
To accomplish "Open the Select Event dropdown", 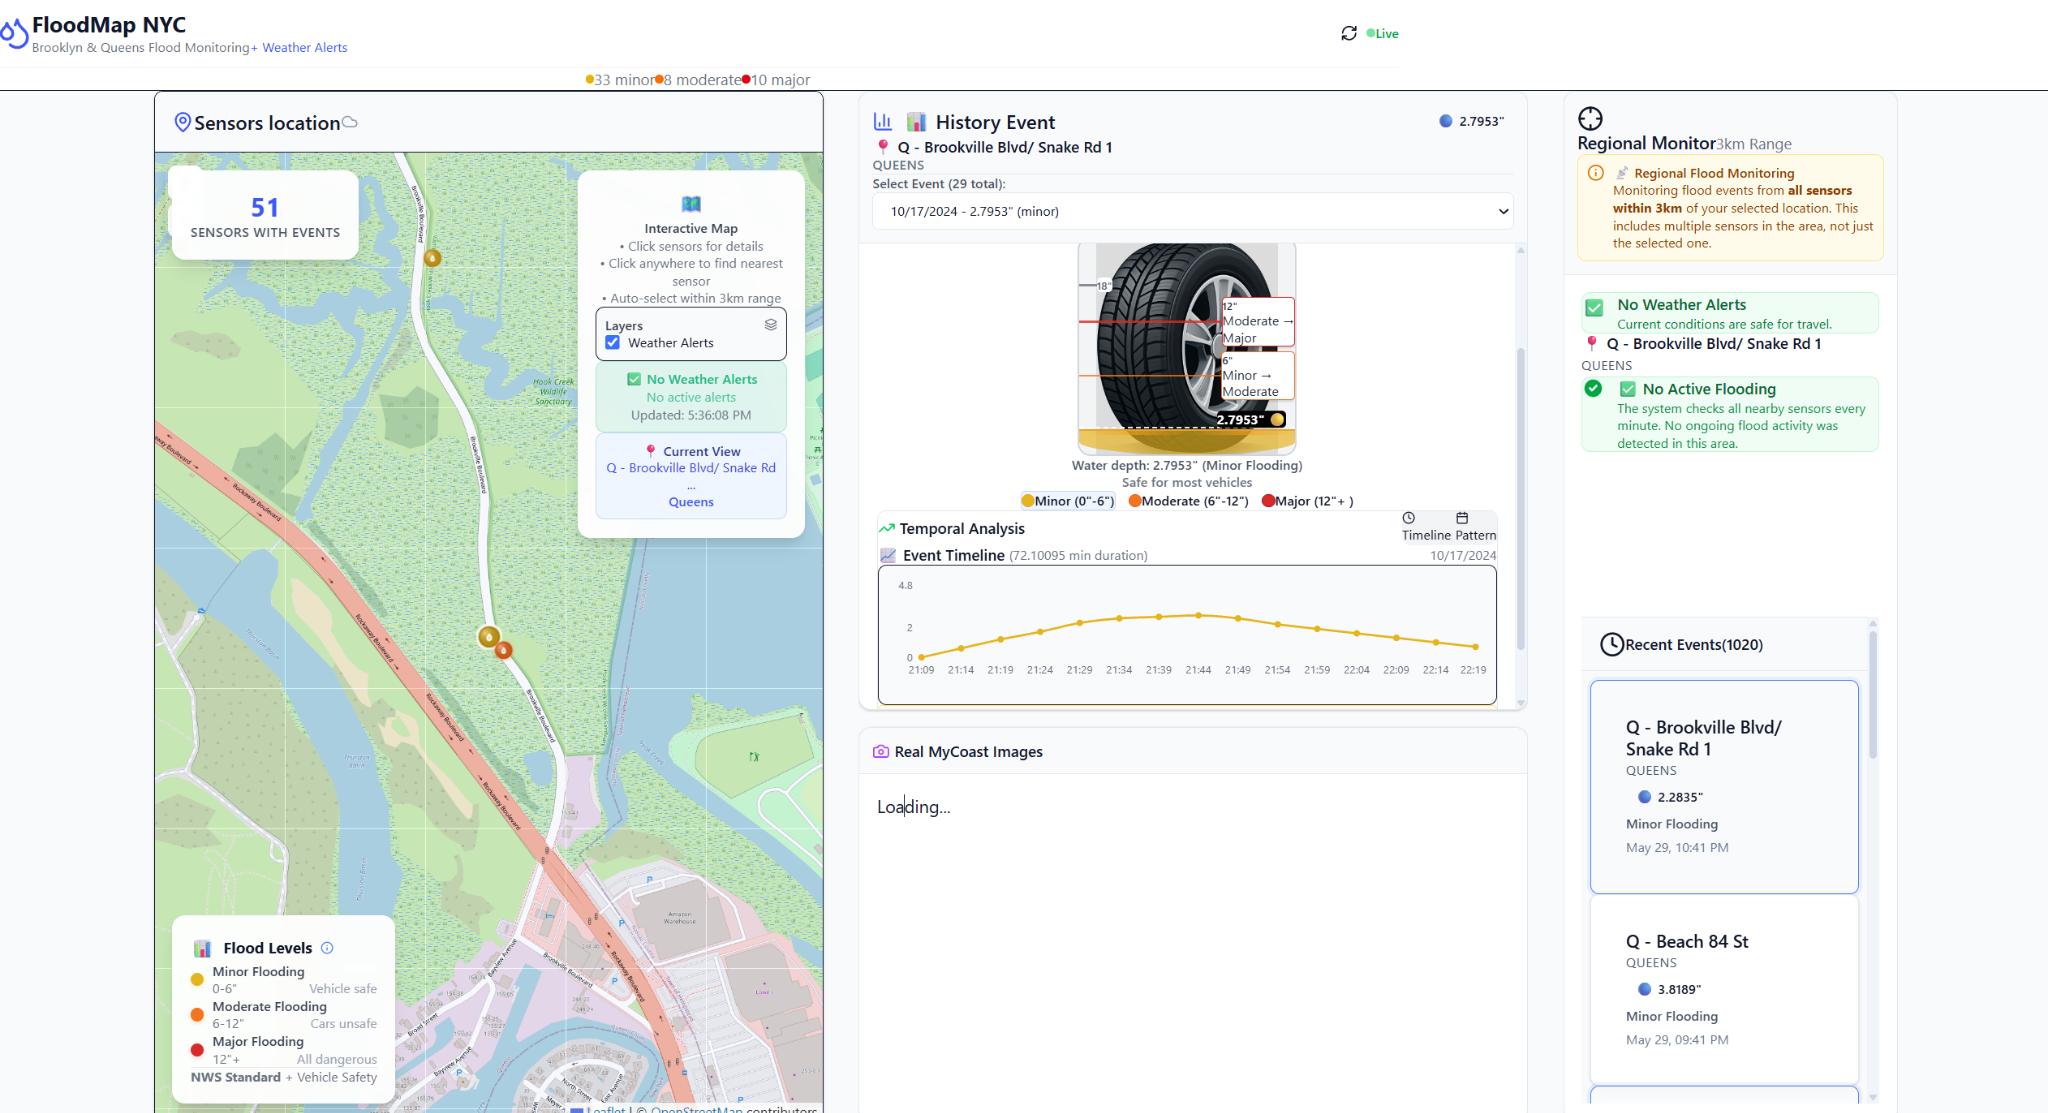I will pyautogui.click(x=1192, y=211).
